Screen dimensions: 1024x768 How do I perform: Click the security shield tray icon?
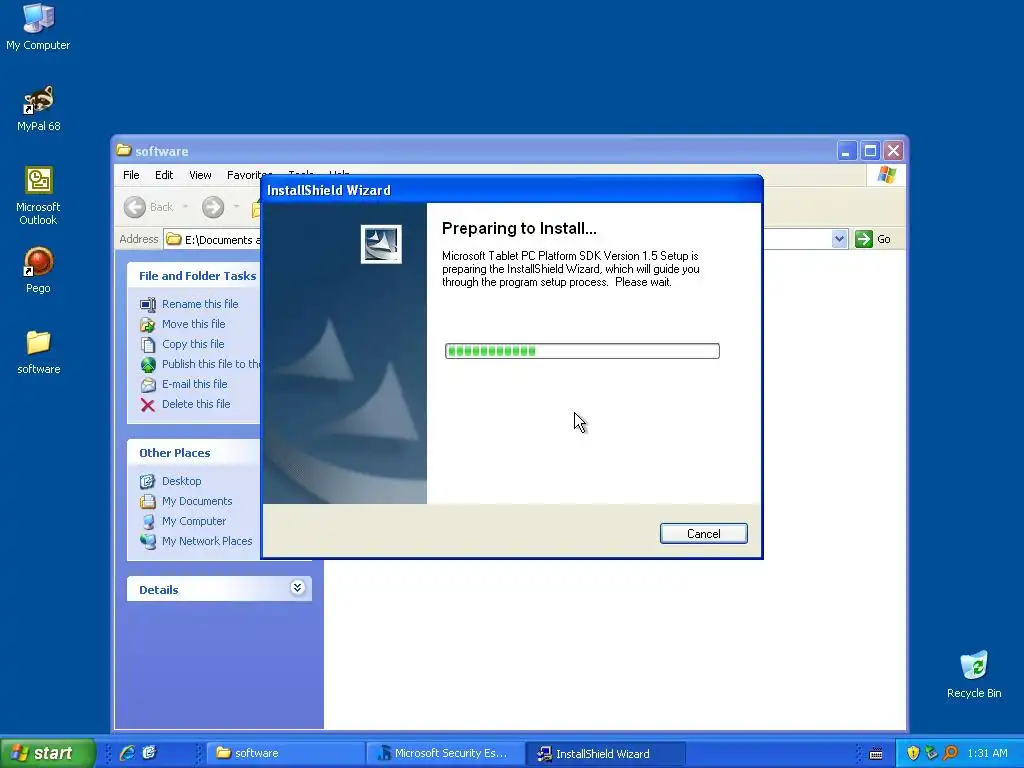coord(913,753)
